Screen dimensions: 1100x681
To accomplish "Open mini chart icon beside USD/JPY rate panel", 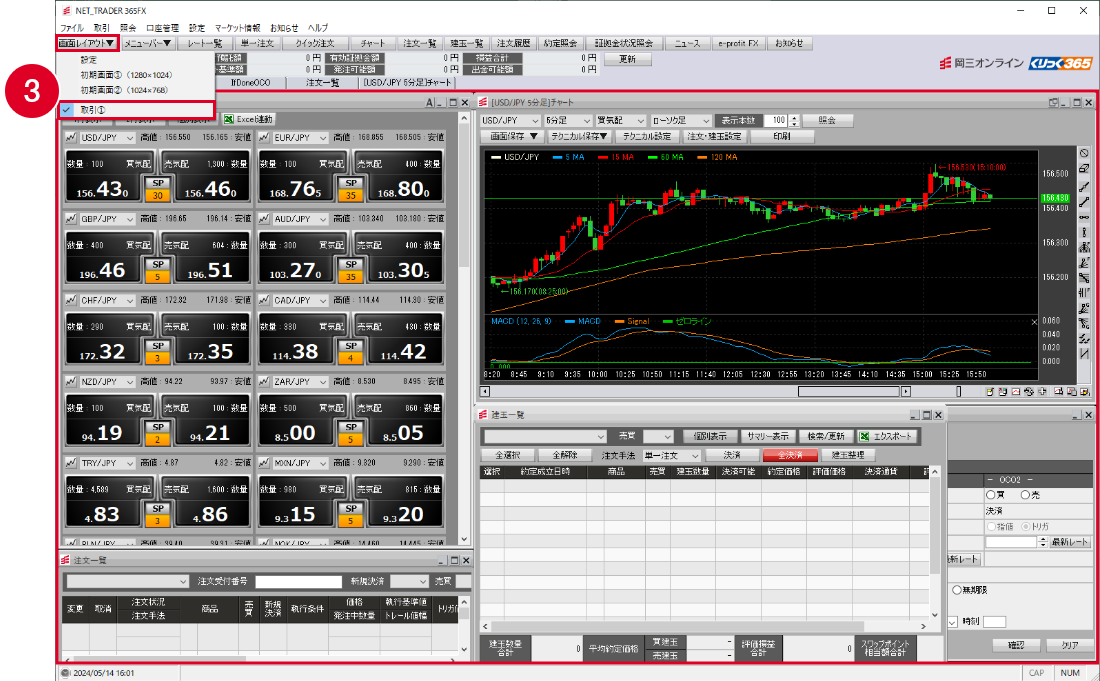I will click(71, 138).
